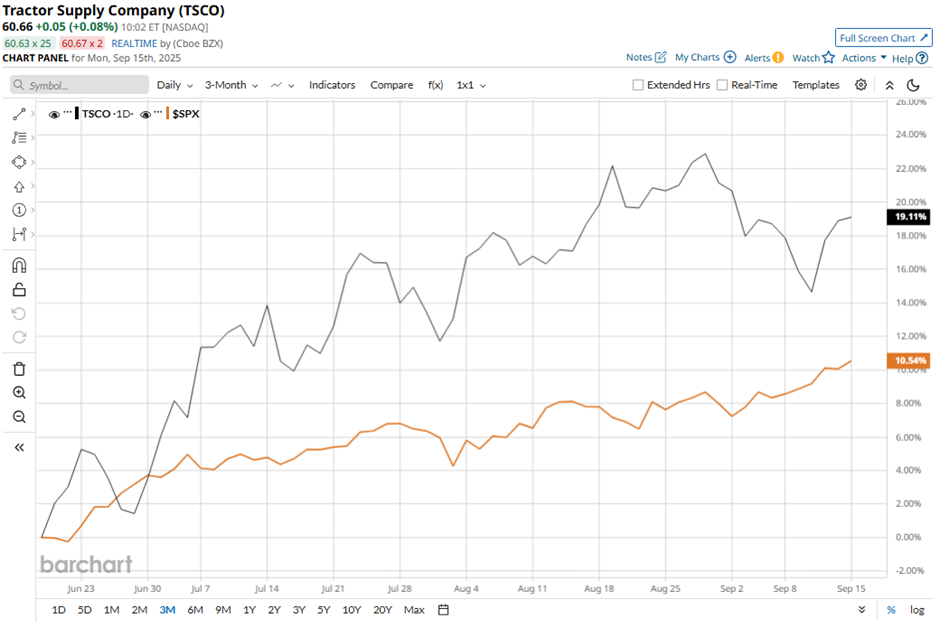Click the undo arrow icon
Image resolution: width=940 pixels, height=627 pixels.
pos(19,314)
